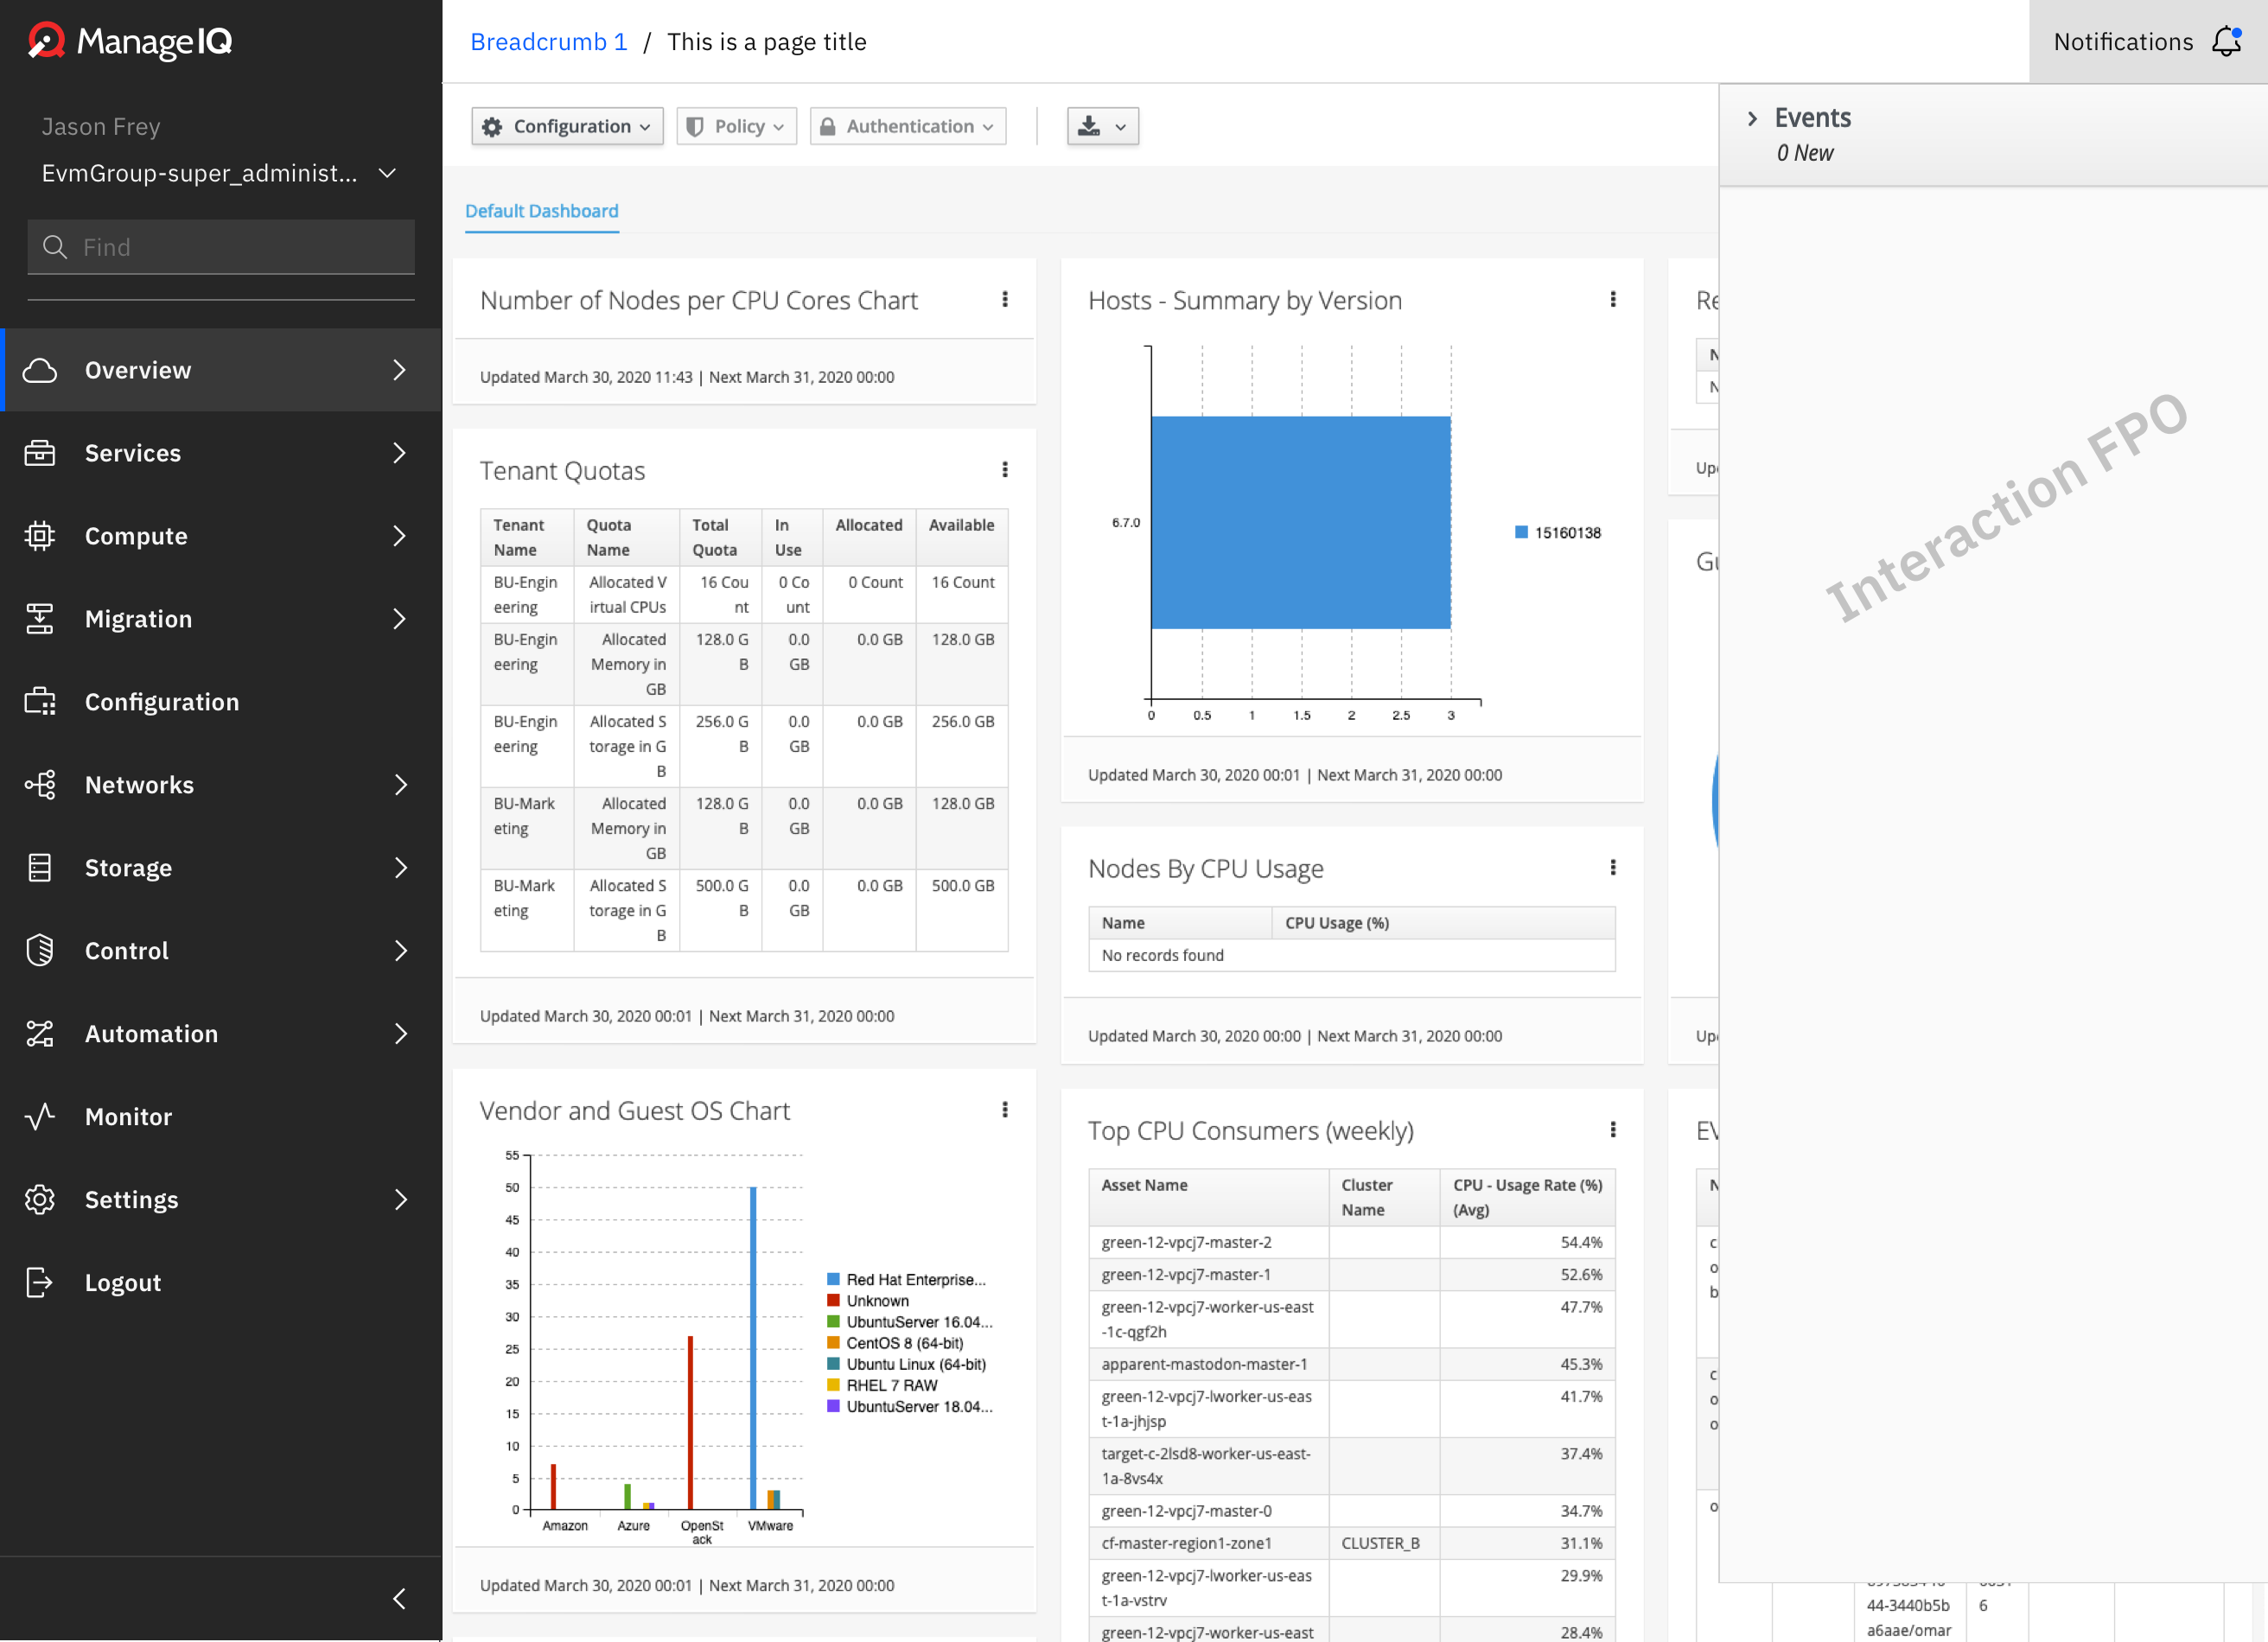Select the Migration menu item
Image resolution: width=2268 pixels, height=1642 pixels.
(221, 619)
